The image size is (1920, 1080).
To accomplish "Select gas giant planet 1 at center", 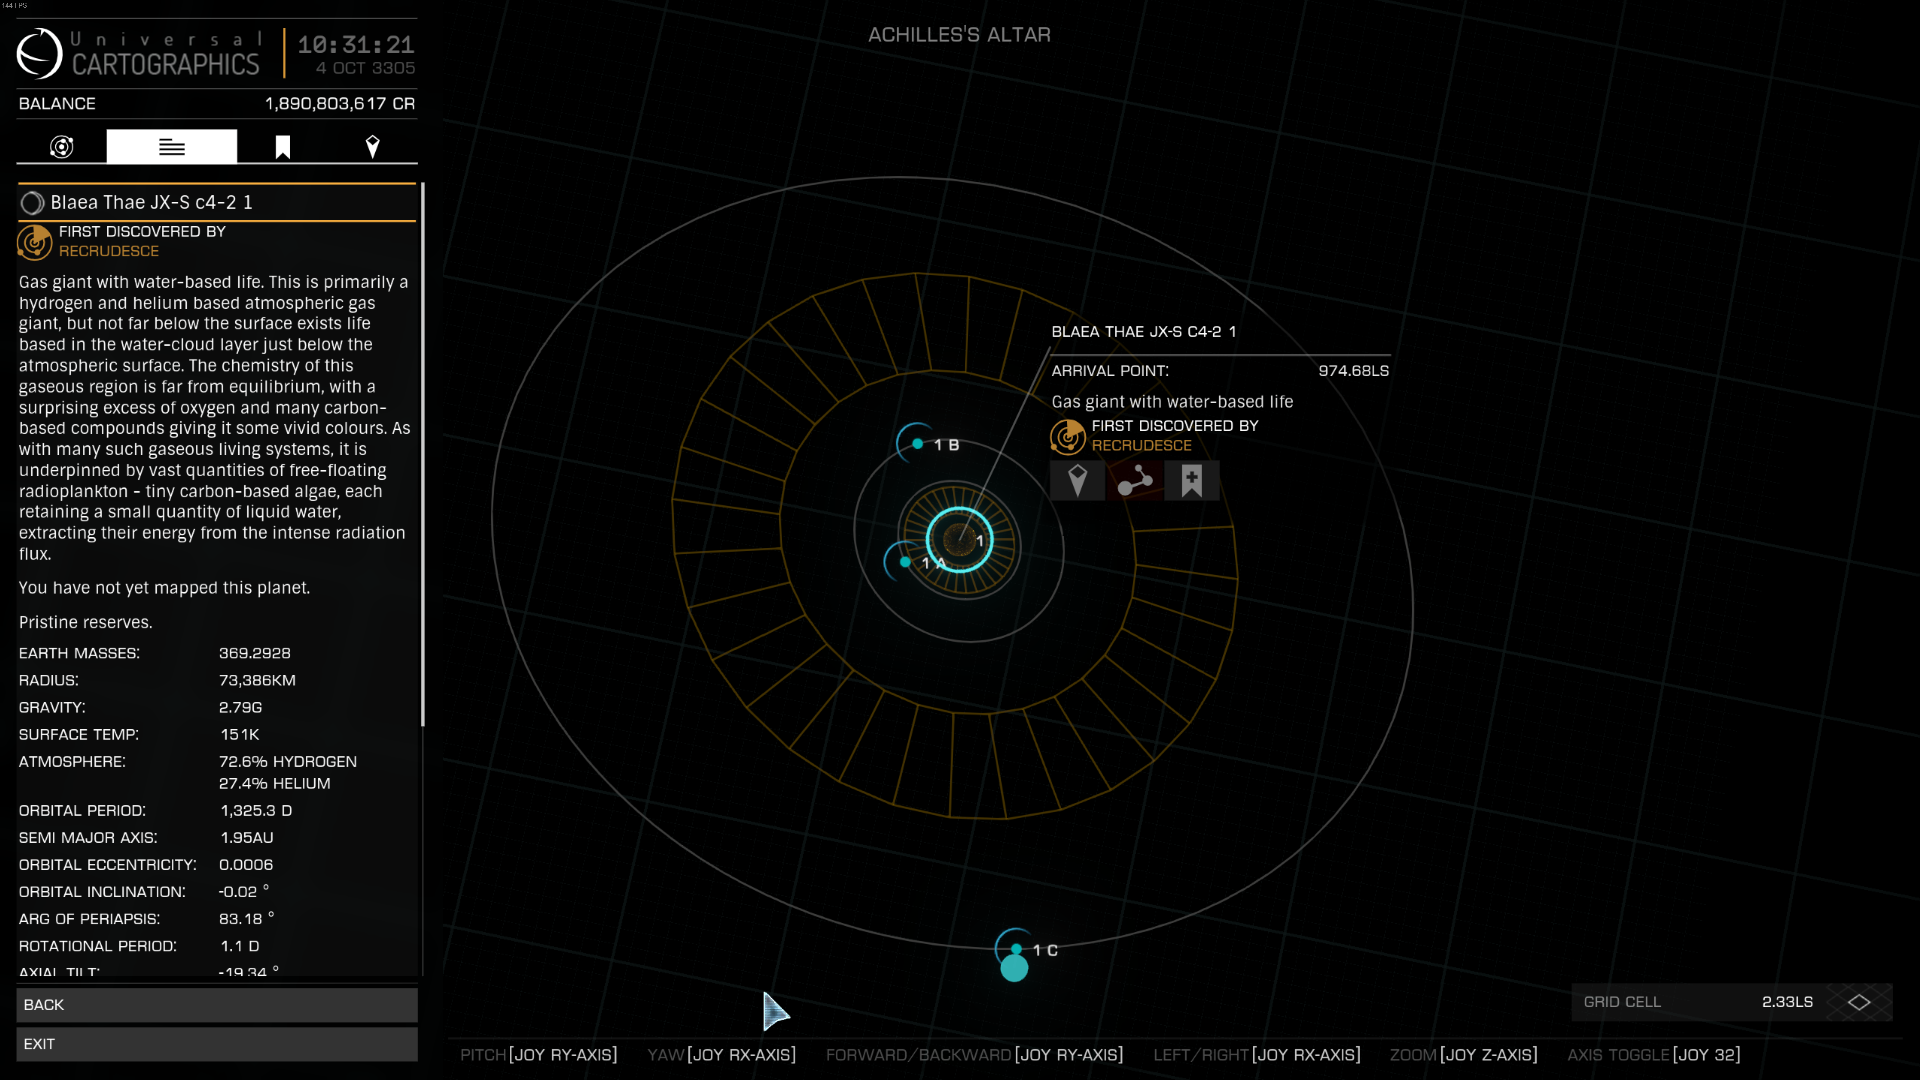I will [959, 540].
